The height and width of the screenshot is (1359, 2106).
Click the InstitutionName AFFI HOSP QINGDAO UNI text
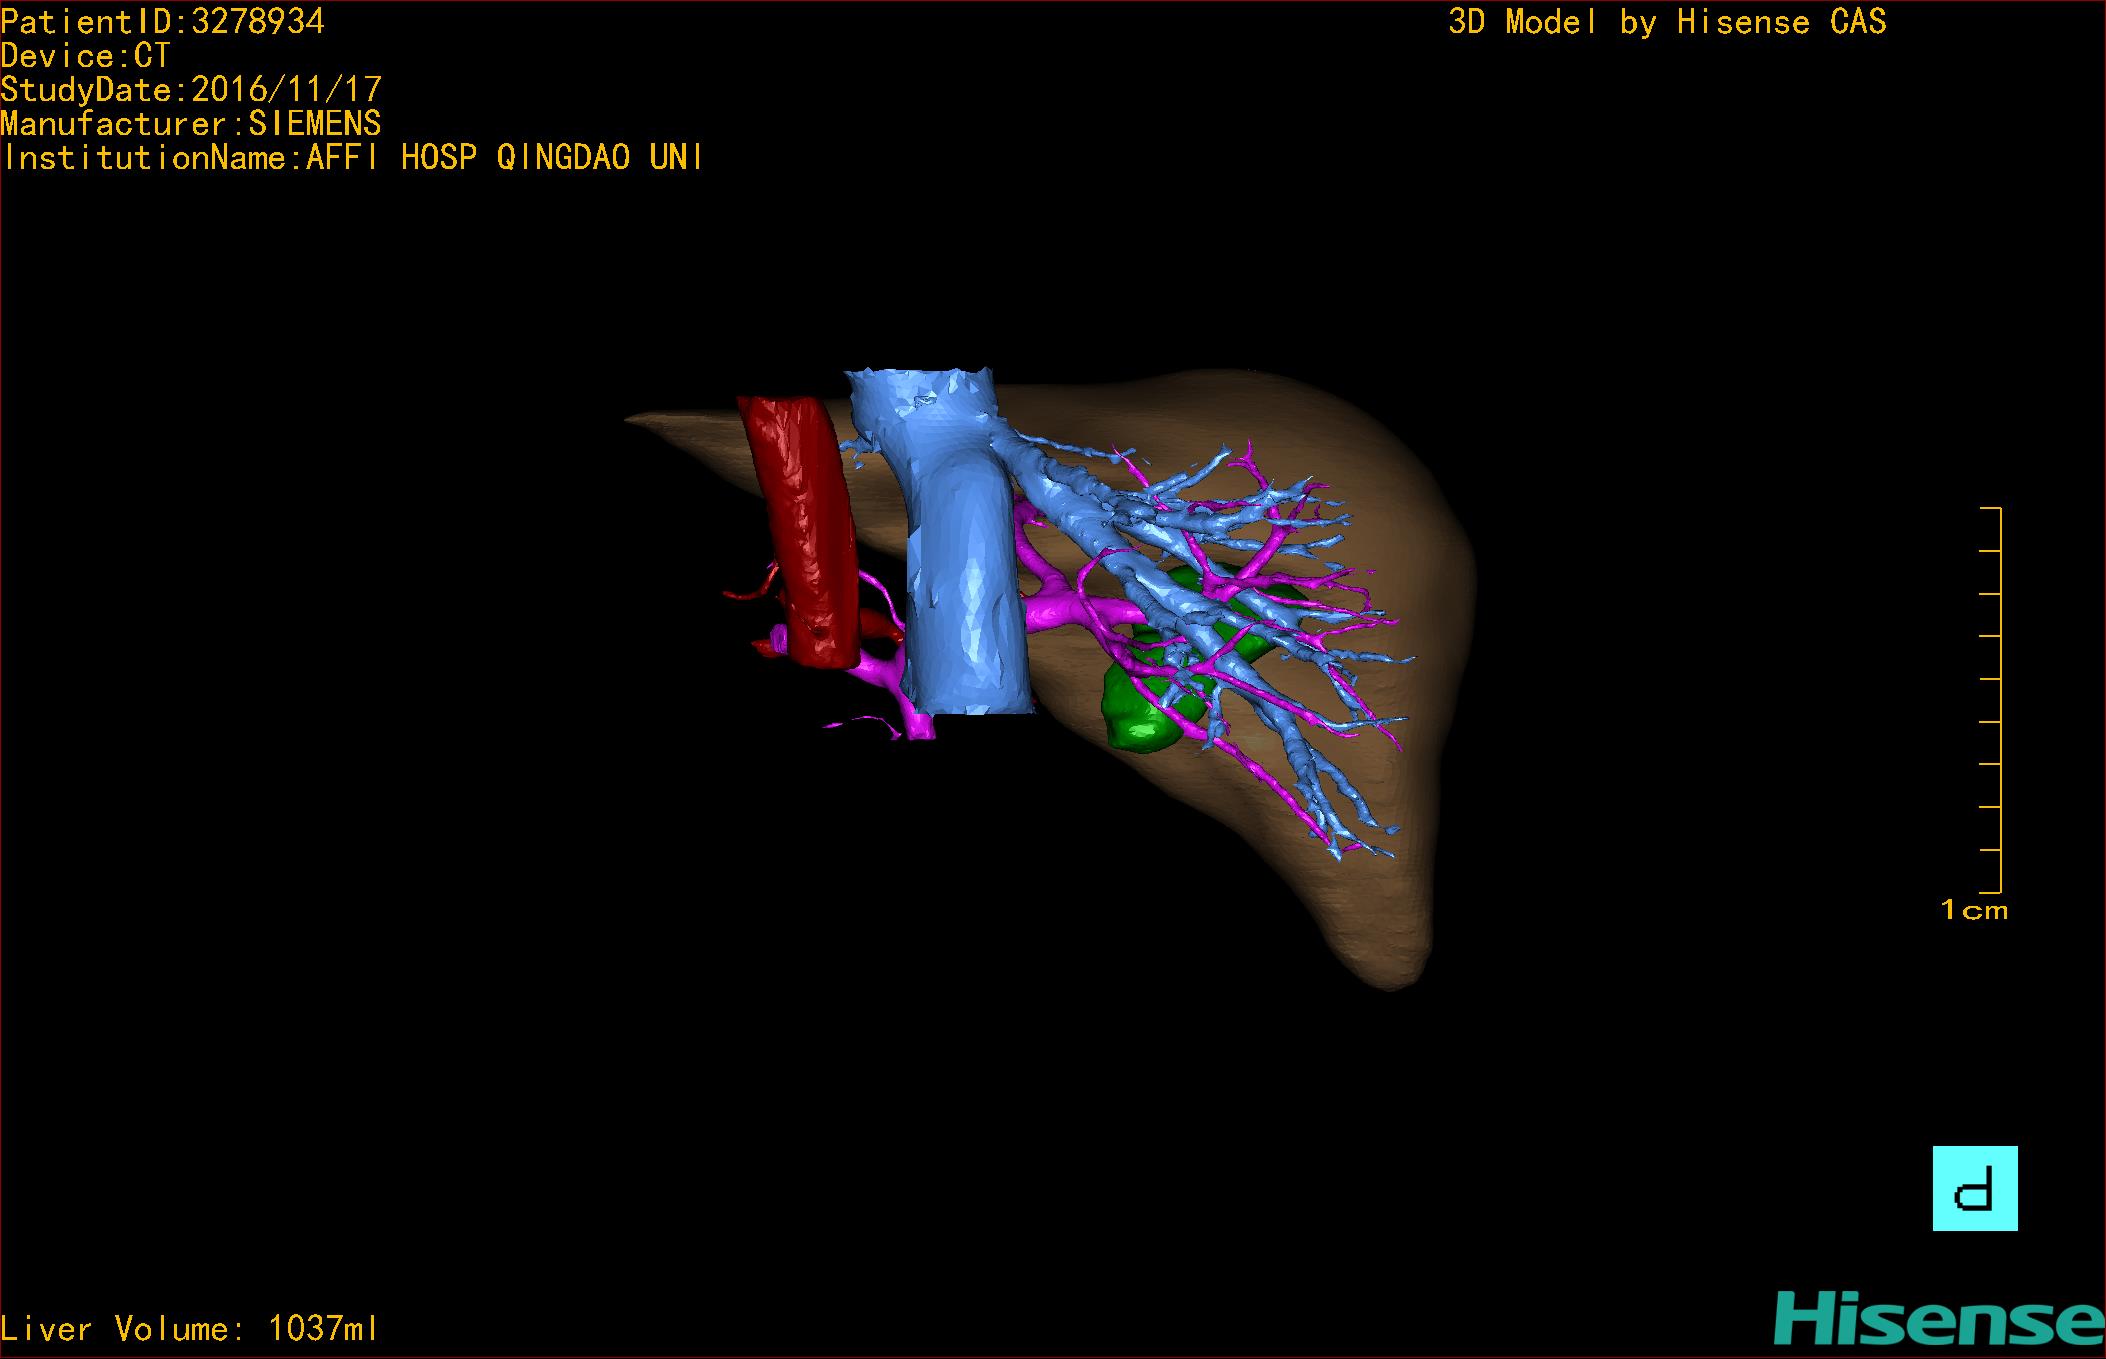click(x=352, y=158)
